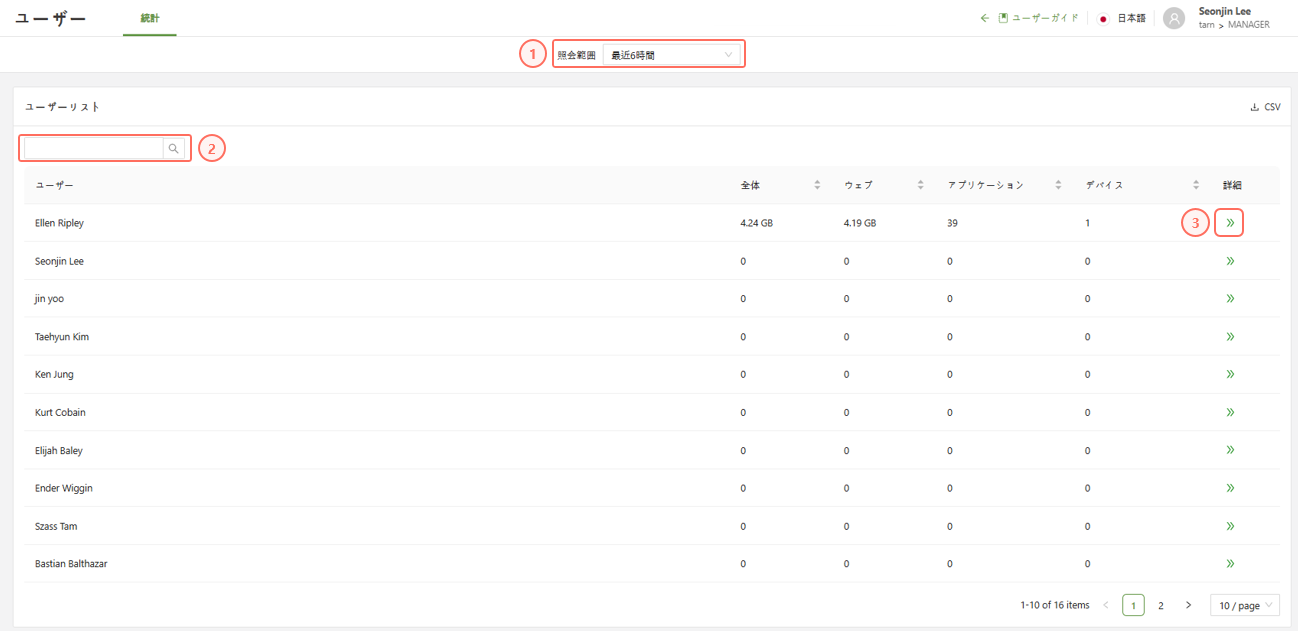Sort by アプリケーション column
Screen dimensions: 1298x631
tap(1058, 185)
